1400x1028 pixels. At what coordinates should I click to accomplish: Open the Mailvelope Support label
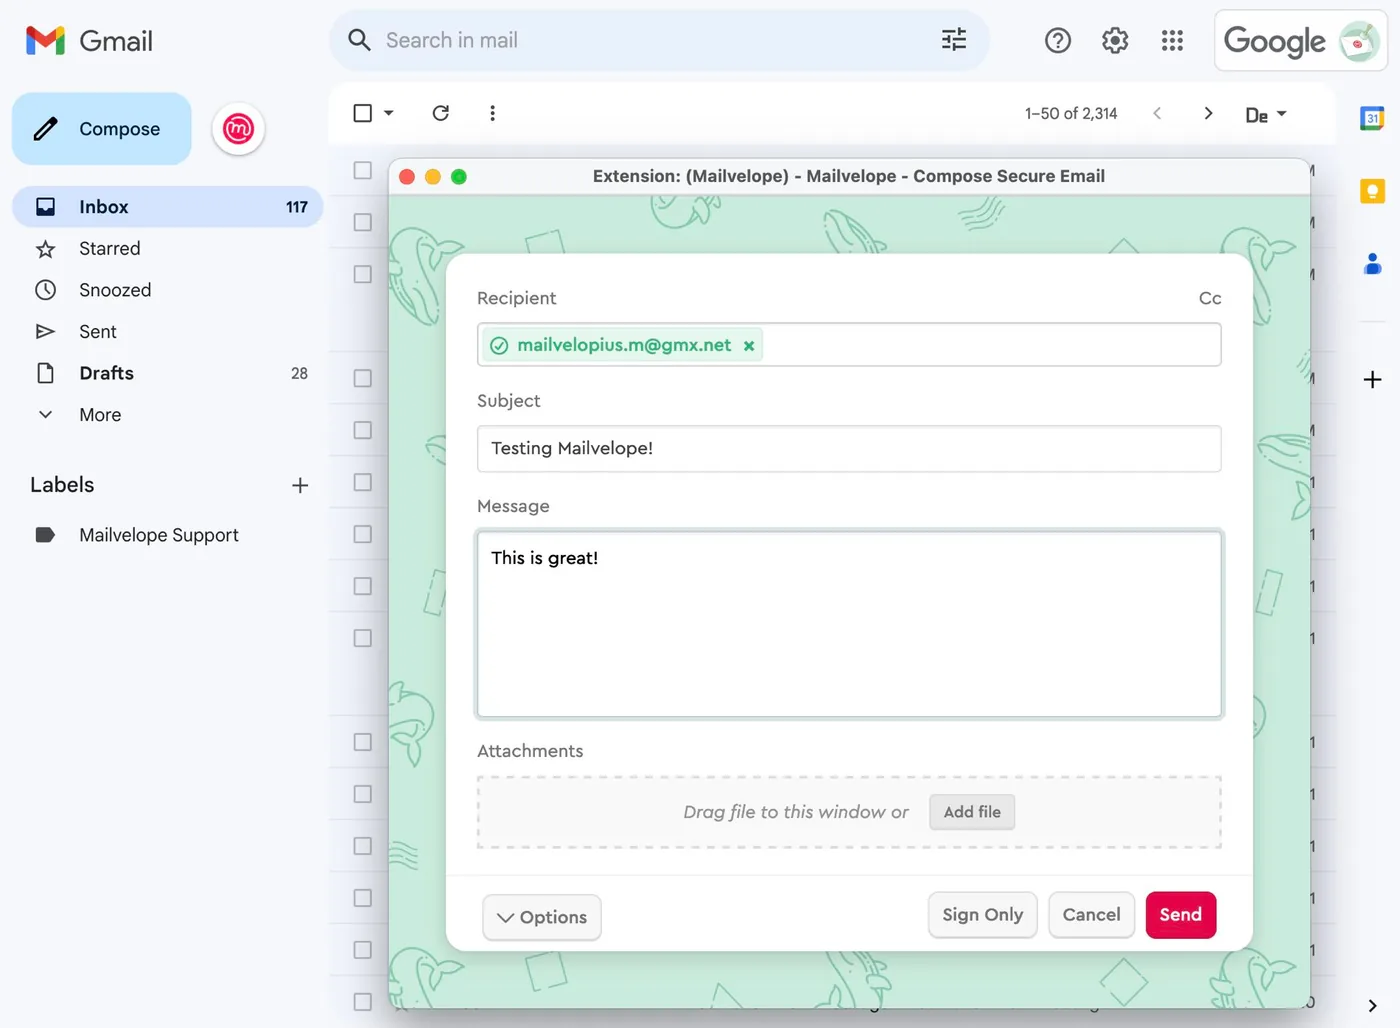point(167,535)
